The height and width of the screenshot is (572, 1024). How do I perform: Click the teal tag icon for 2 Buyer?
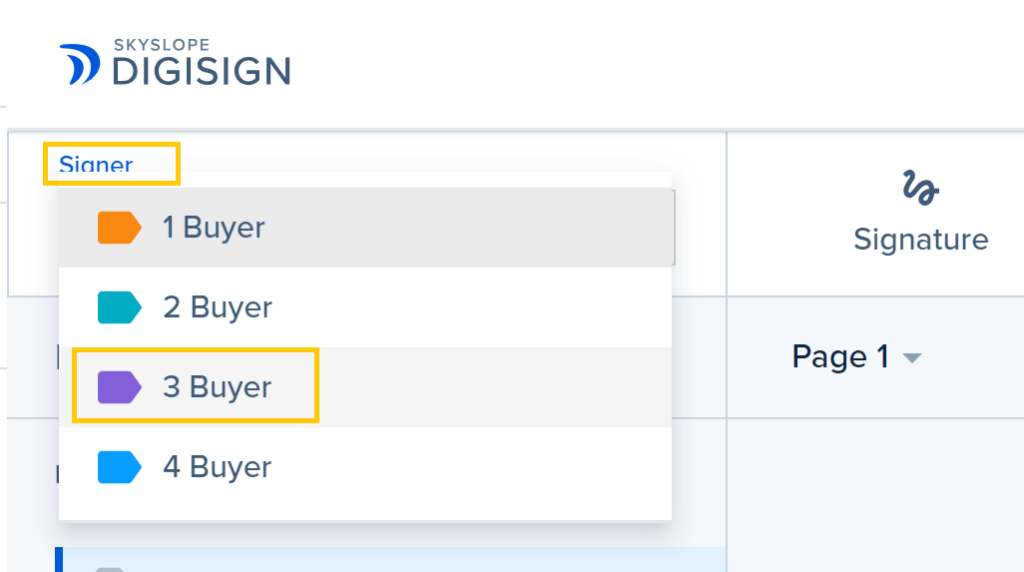[x=119, y=307]
